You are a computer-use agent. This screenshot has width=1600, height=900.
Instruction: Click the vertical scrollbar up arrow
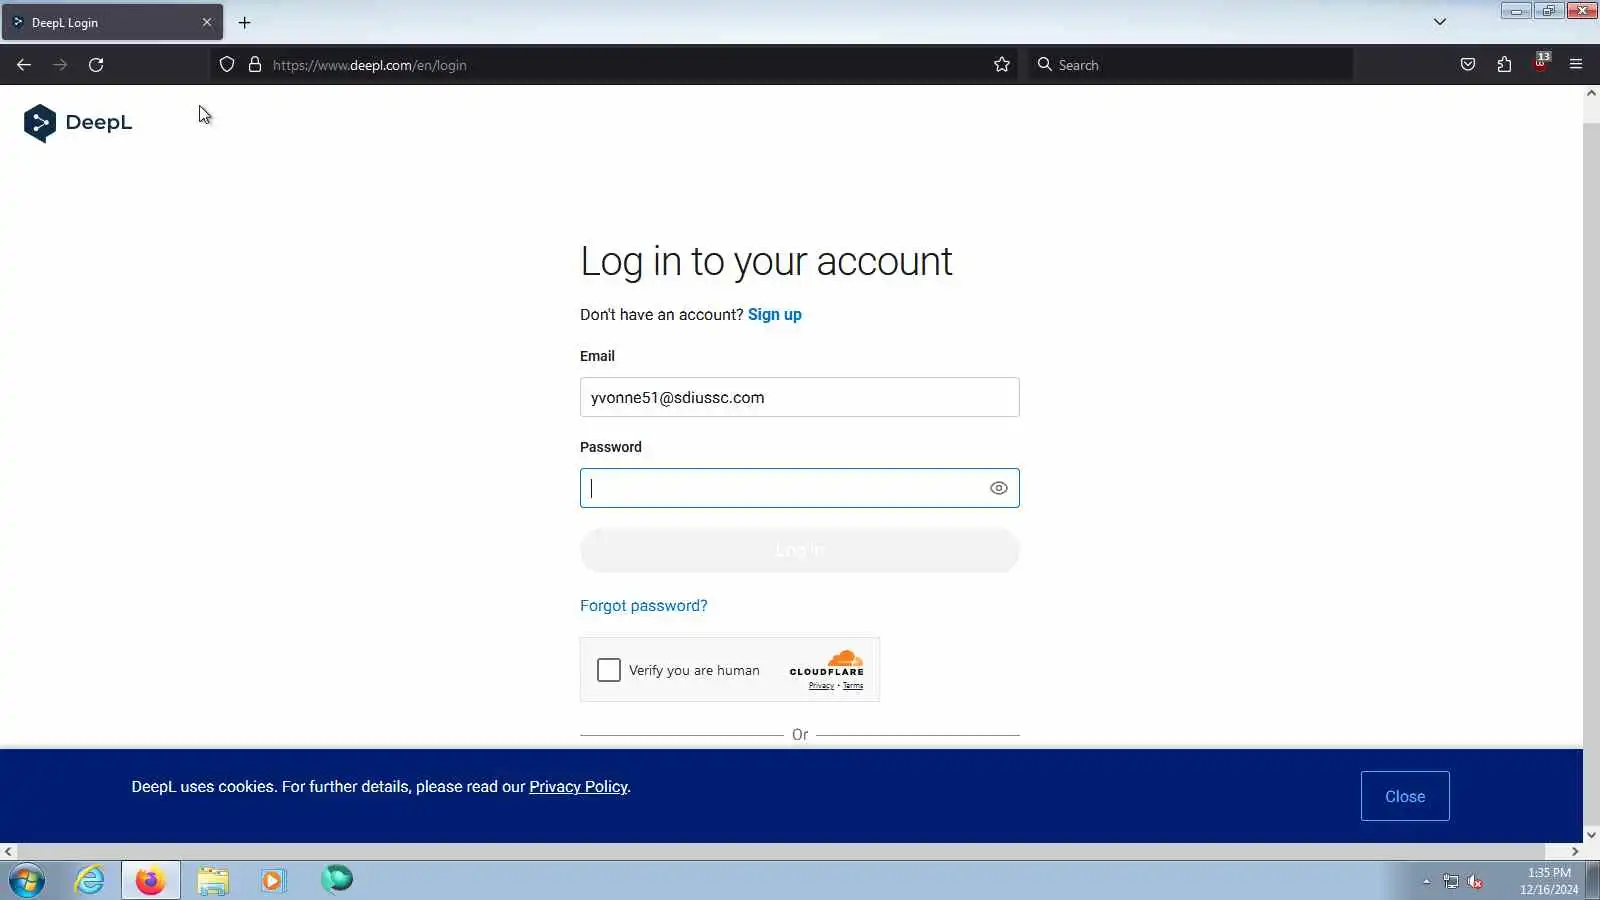[x=1591, y=93]
